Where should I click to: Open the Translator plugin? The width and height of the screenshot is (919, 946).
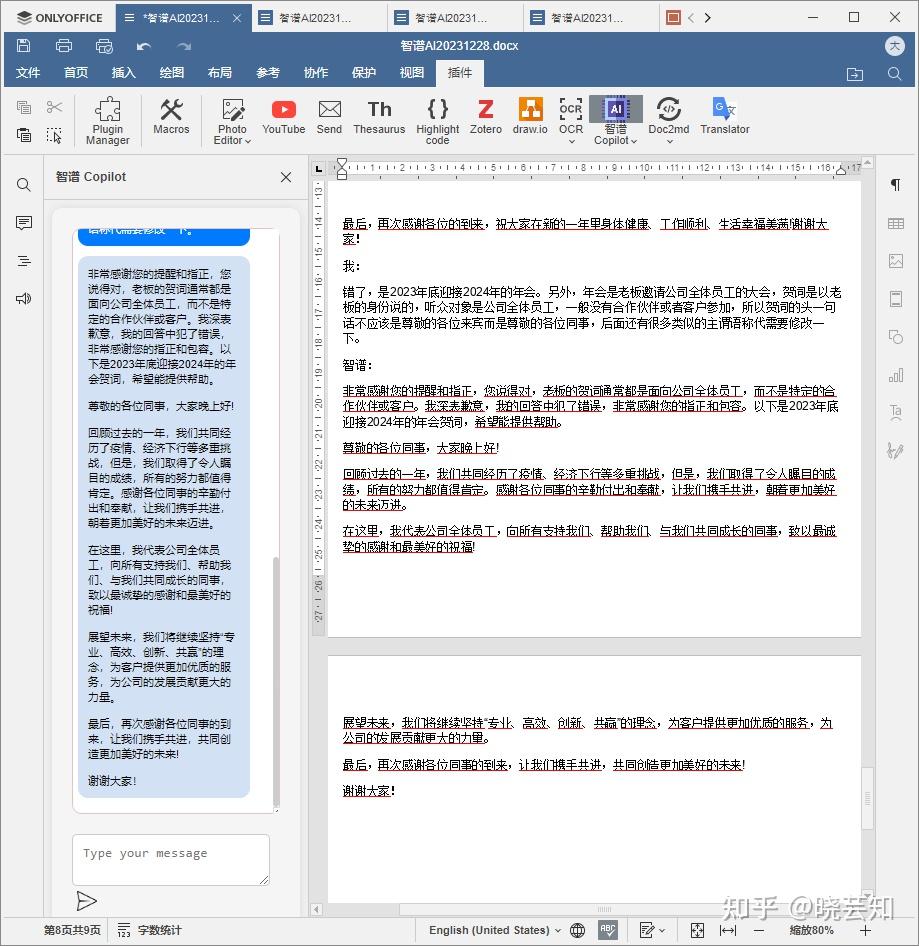(x=725, y=116)
